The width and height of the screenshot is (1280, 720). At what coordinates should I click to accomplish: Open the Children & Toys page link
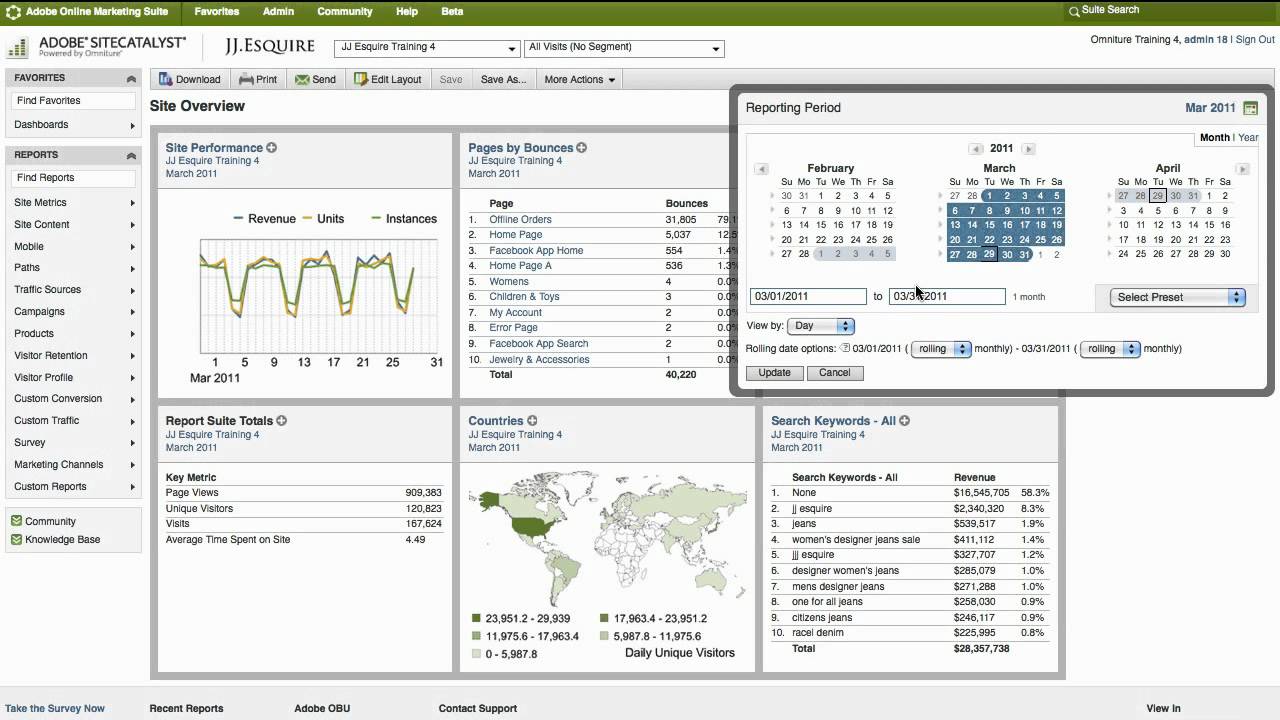coord(524,297)
